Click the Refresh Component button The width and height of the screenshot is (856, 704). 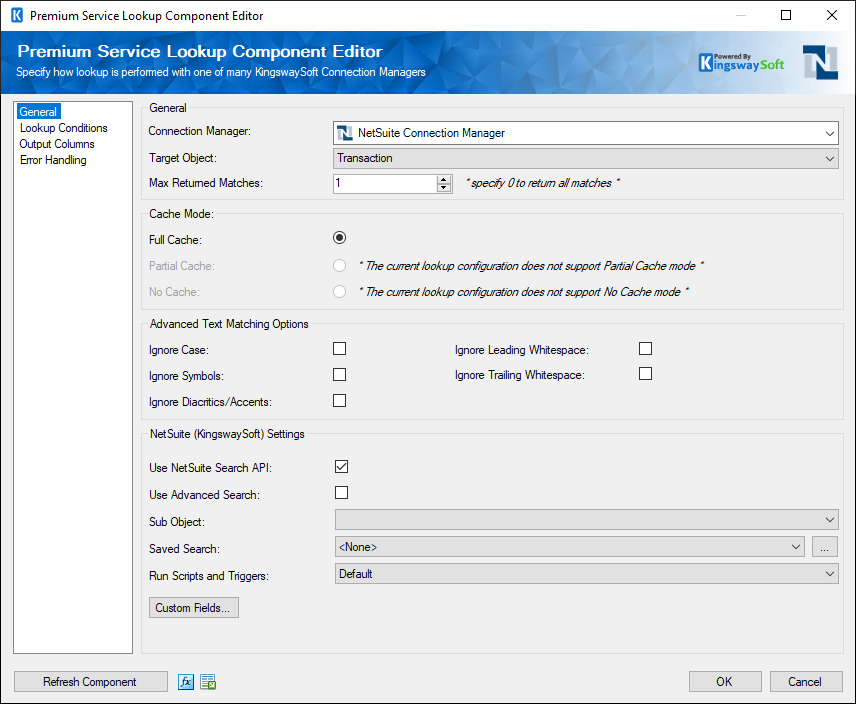91,682
